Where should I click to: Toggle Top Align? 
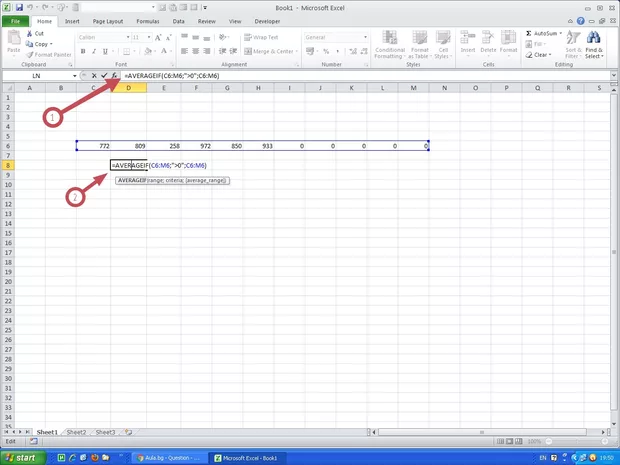click(x=184, y=38)
